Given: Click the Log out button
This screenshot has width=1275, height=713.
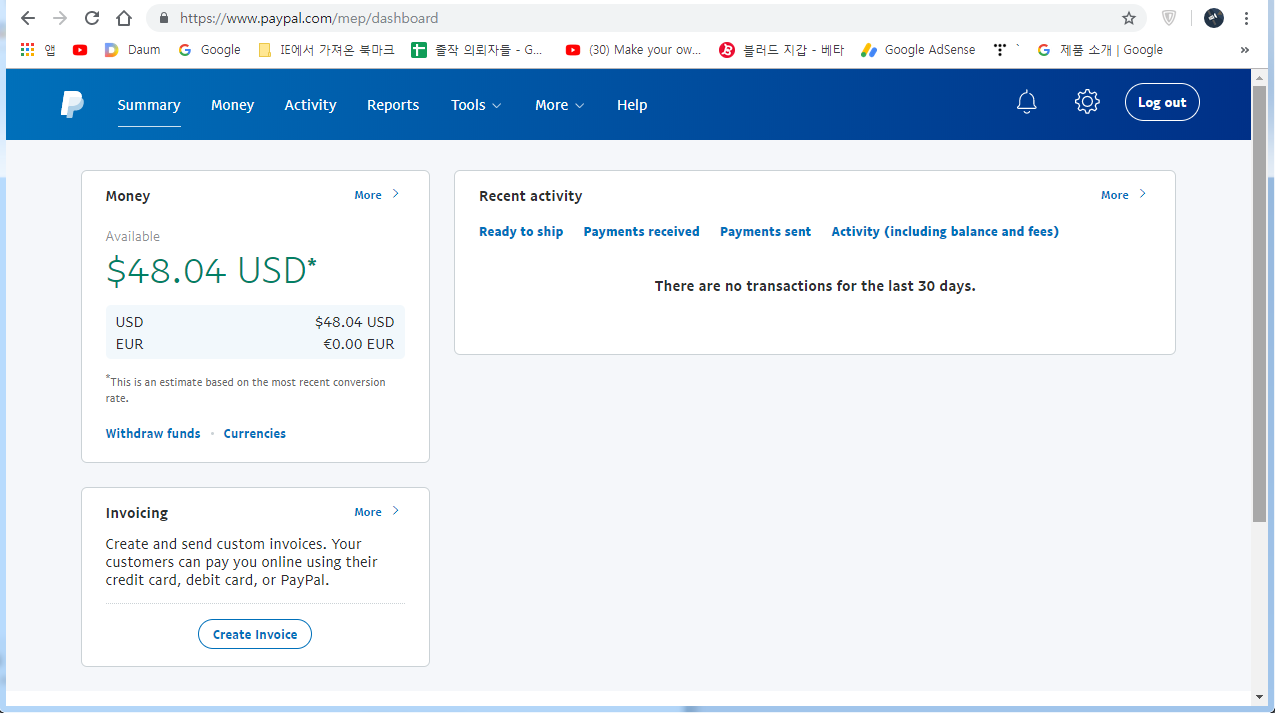Looking at the screenshot, I should coord(1162,102).
